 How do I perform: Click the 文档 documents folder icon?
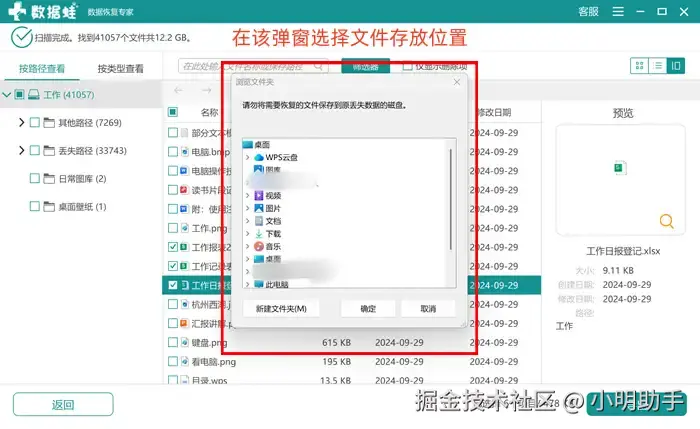tap(259, 221)
